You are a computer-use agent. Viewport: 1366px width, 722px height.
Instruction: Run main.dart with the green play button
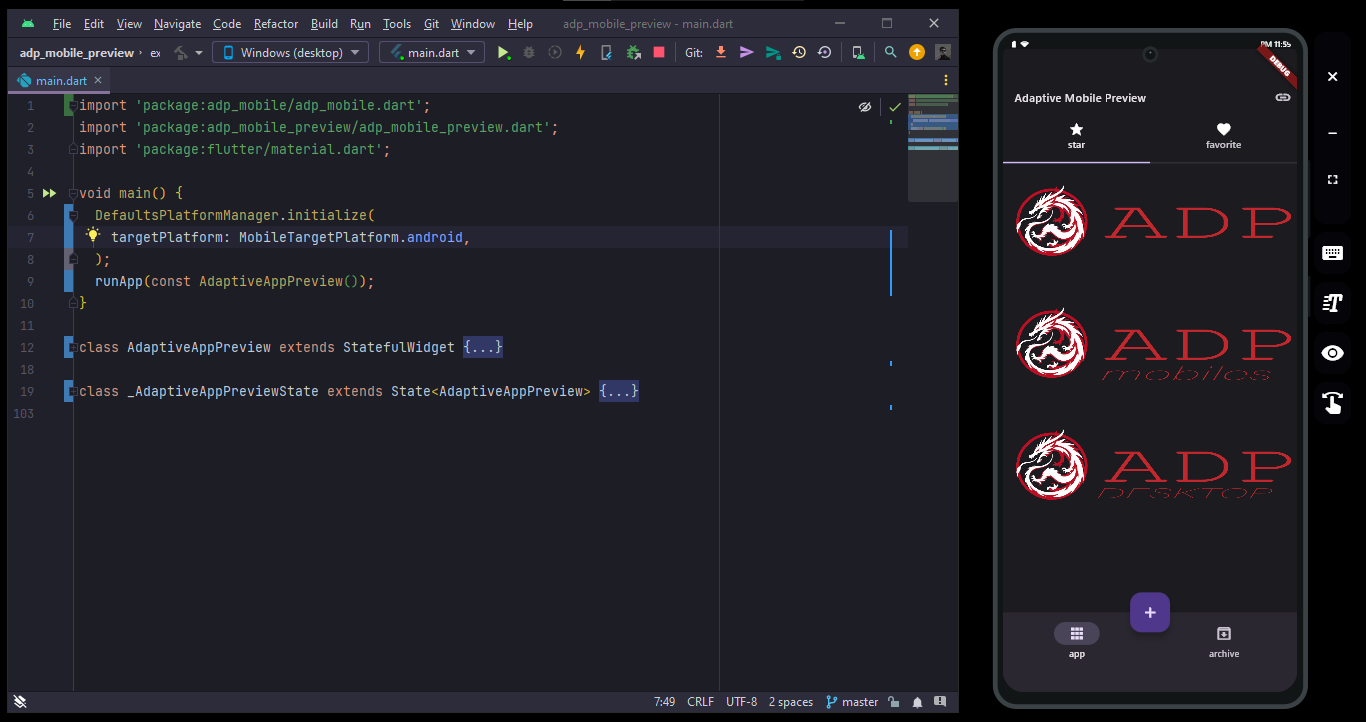pos(504,52)
